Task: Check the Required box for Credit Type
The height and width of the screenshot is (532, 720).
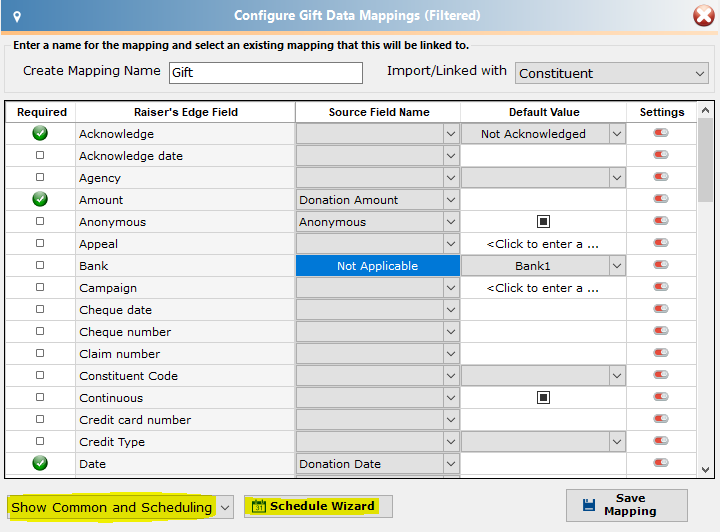Action: pos(40,441)
